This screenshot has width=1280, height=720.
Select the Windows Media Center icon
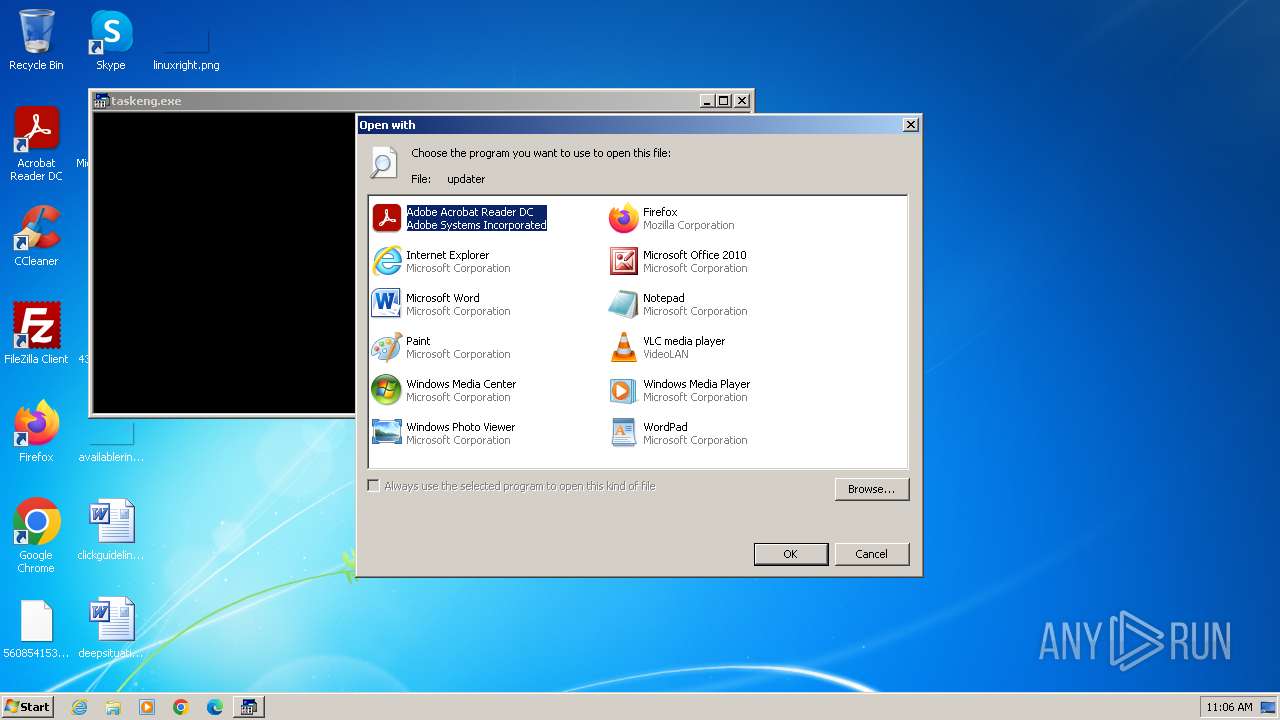[386, 390]
